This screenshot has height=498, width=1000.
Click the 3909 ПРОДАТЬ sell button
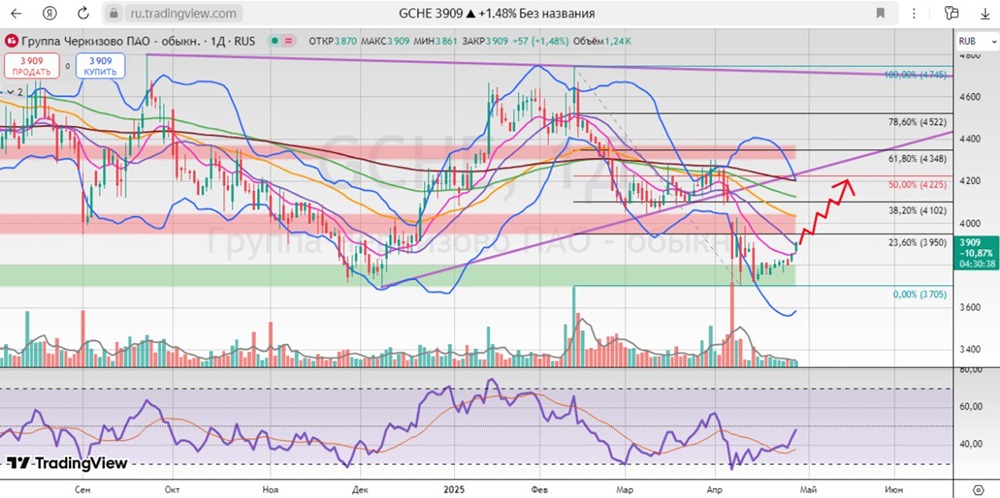(x=31, y=66)
